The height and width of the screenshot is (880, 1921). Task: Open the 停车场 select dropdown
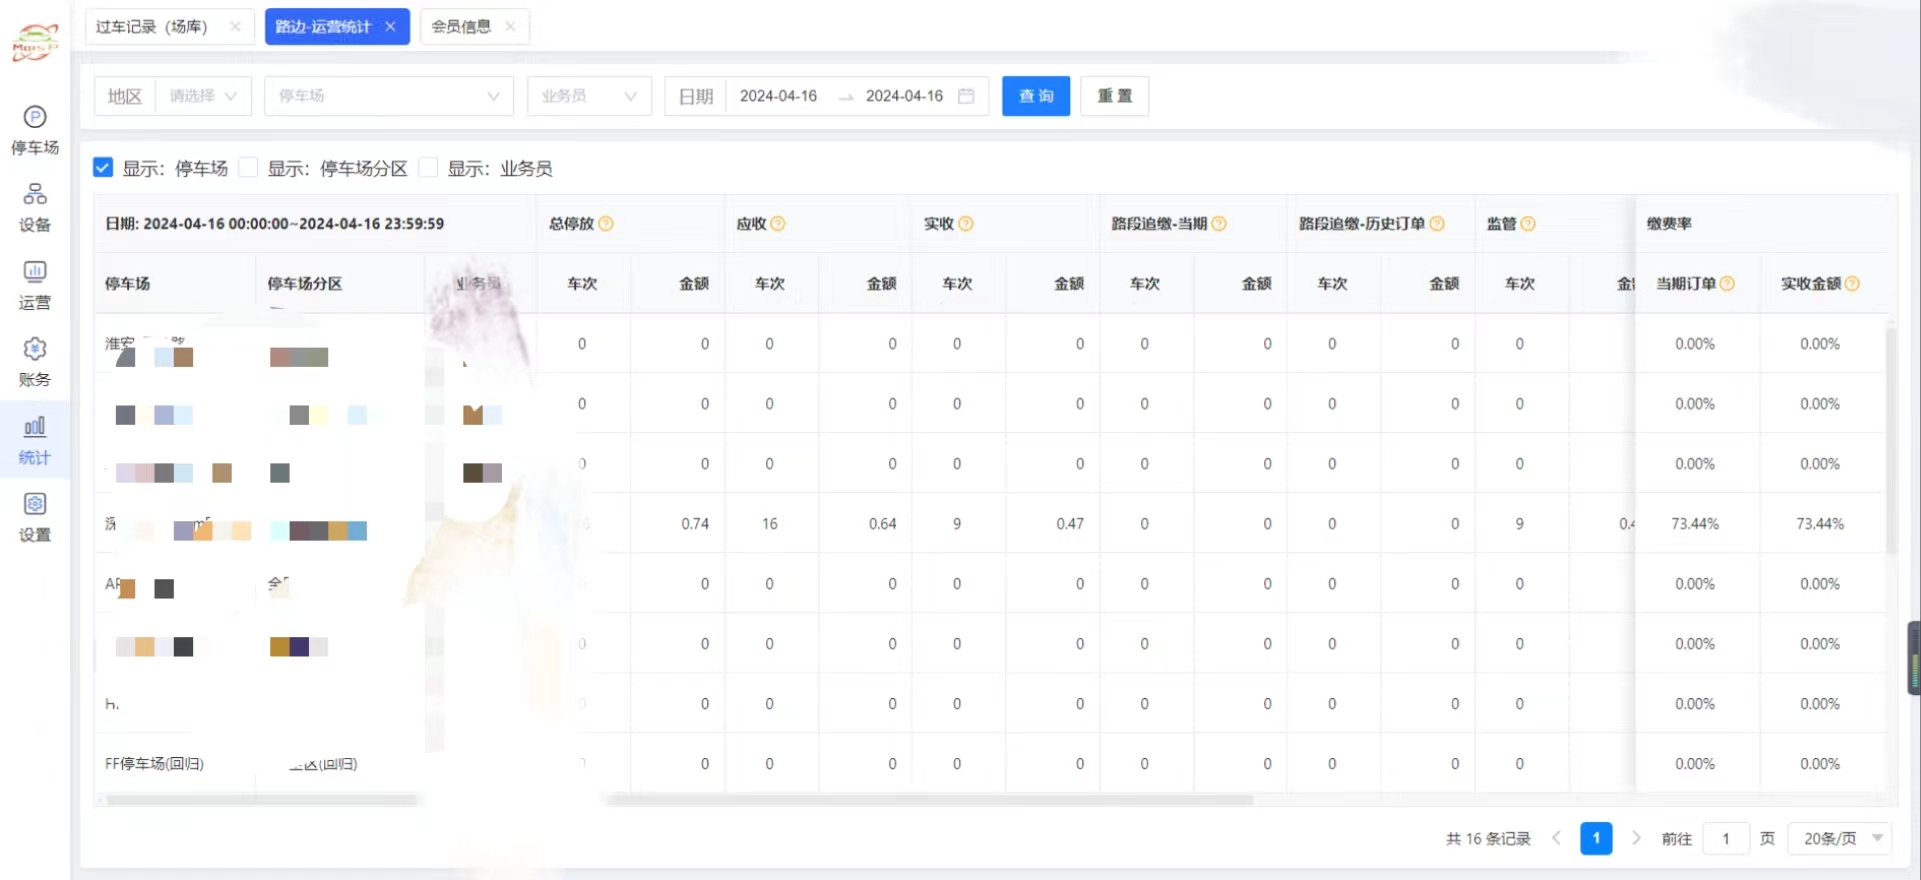click(x=389, y=96)
